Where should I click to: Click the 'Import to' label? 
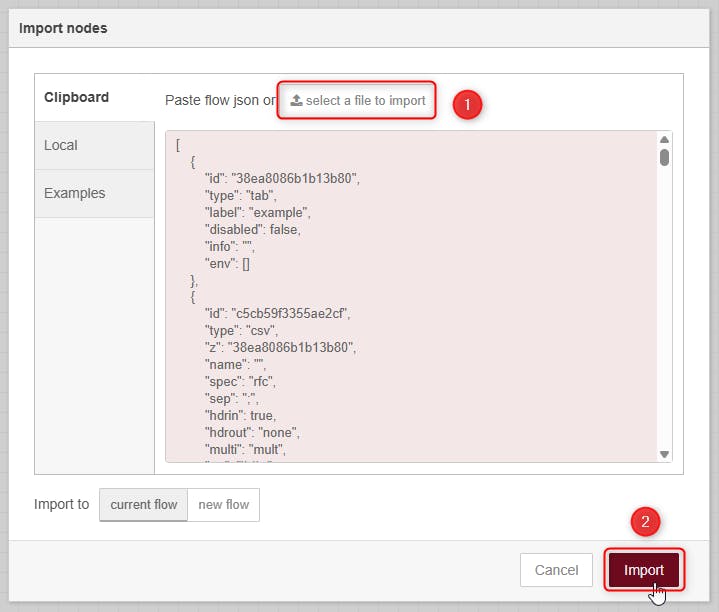coord(61,504)
